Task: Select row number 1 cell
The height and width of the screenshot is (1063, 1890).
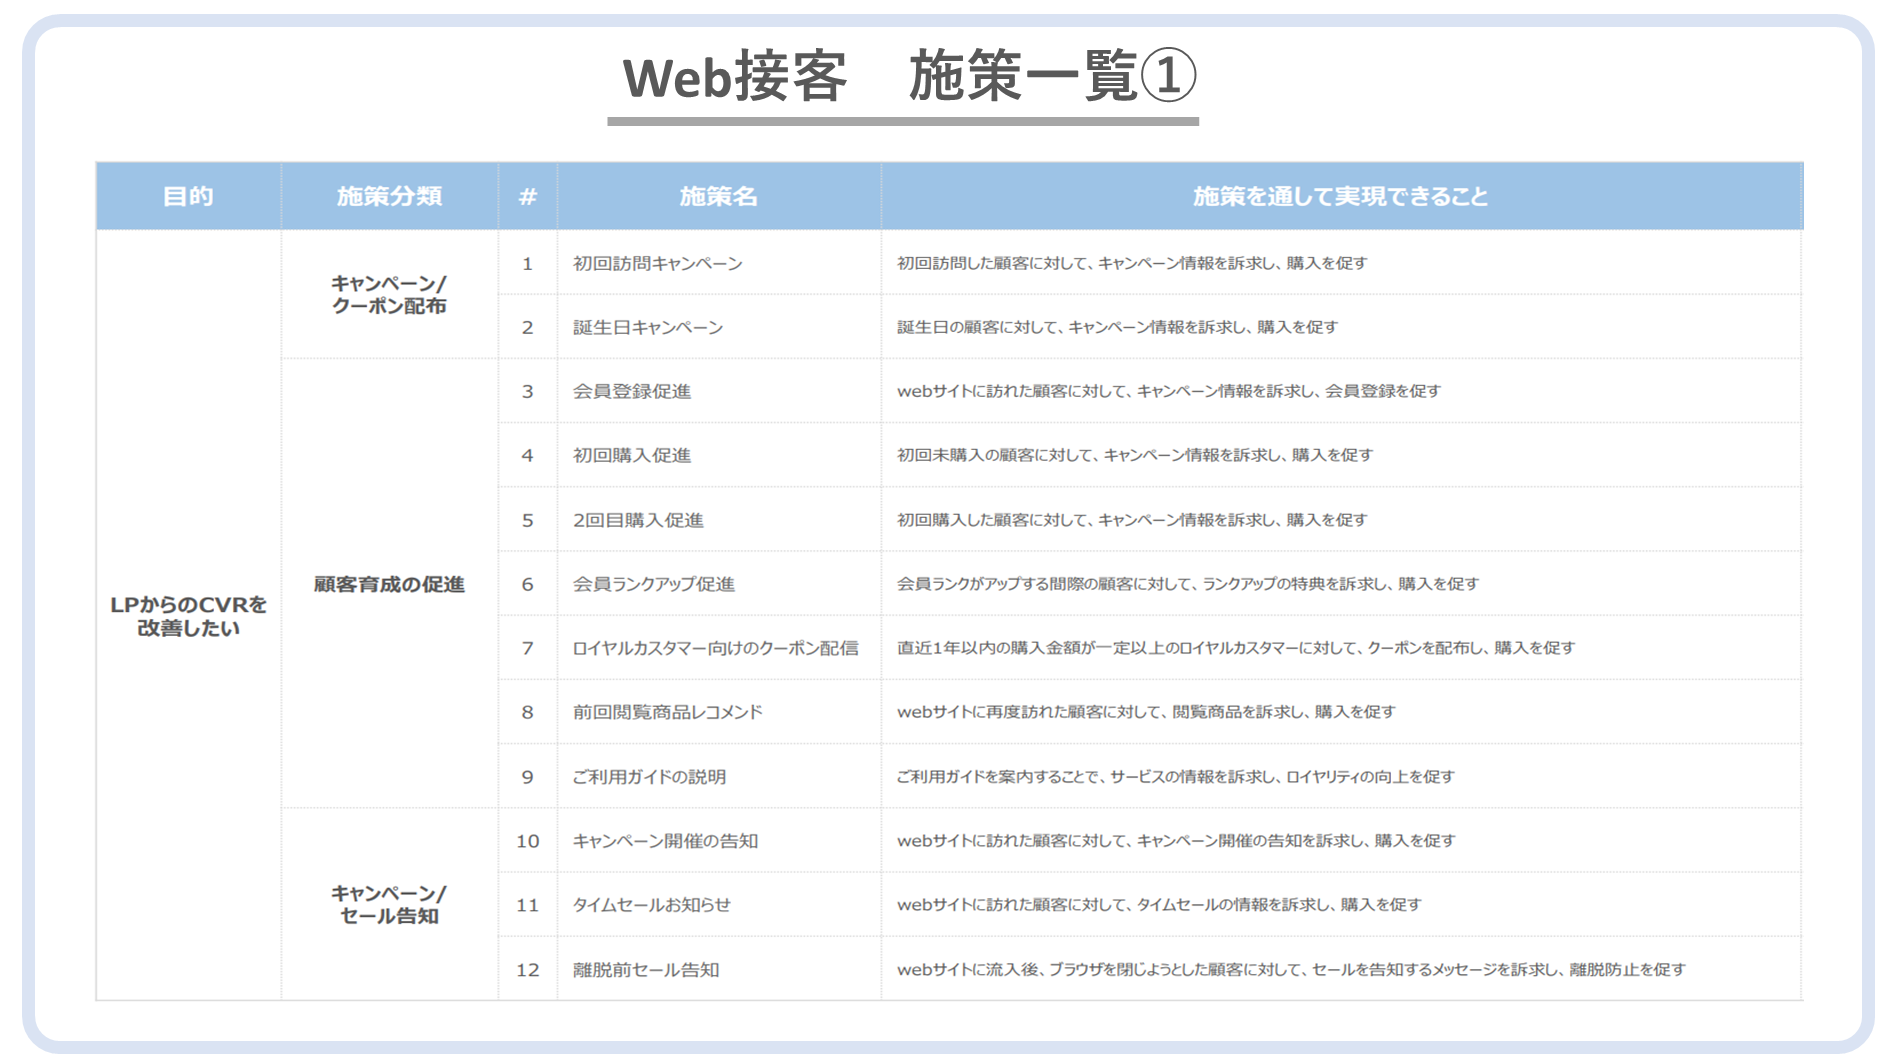Action: (x=528, y=263)
